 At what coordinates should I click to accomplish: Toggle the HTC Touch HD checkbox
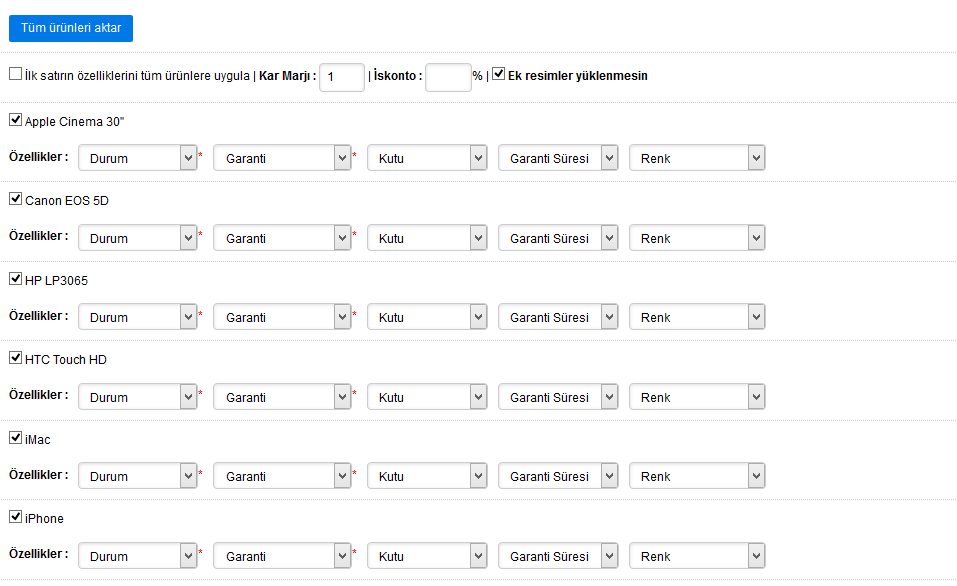point(15,358)
